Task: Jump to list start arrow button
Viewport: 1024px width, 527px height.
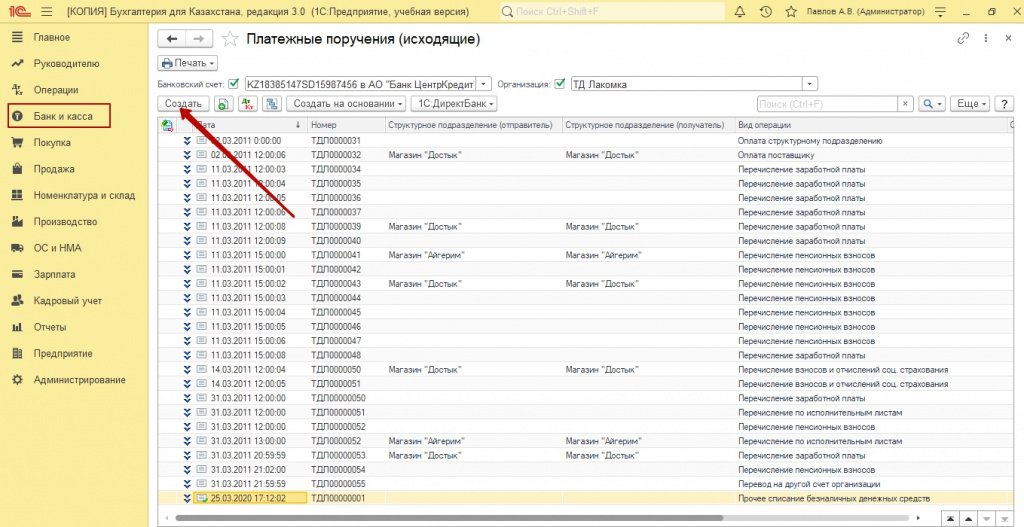Action: pos(951,519)
